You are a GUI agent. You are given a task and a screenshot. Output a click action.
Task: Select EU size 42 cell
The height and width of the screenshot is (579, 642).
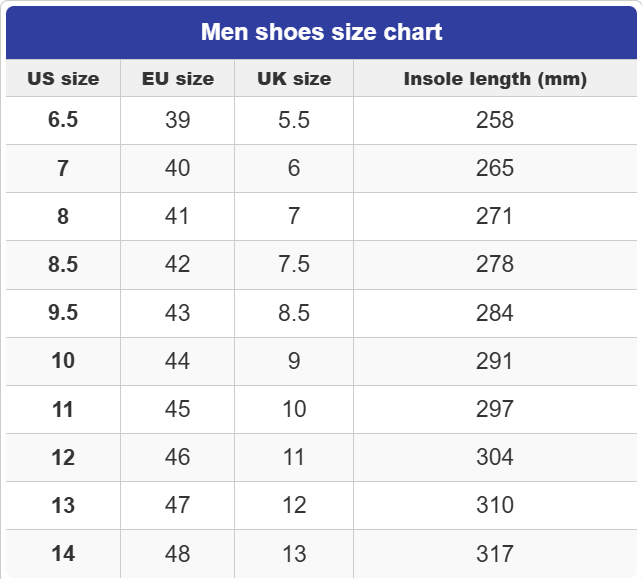(177, 264)
